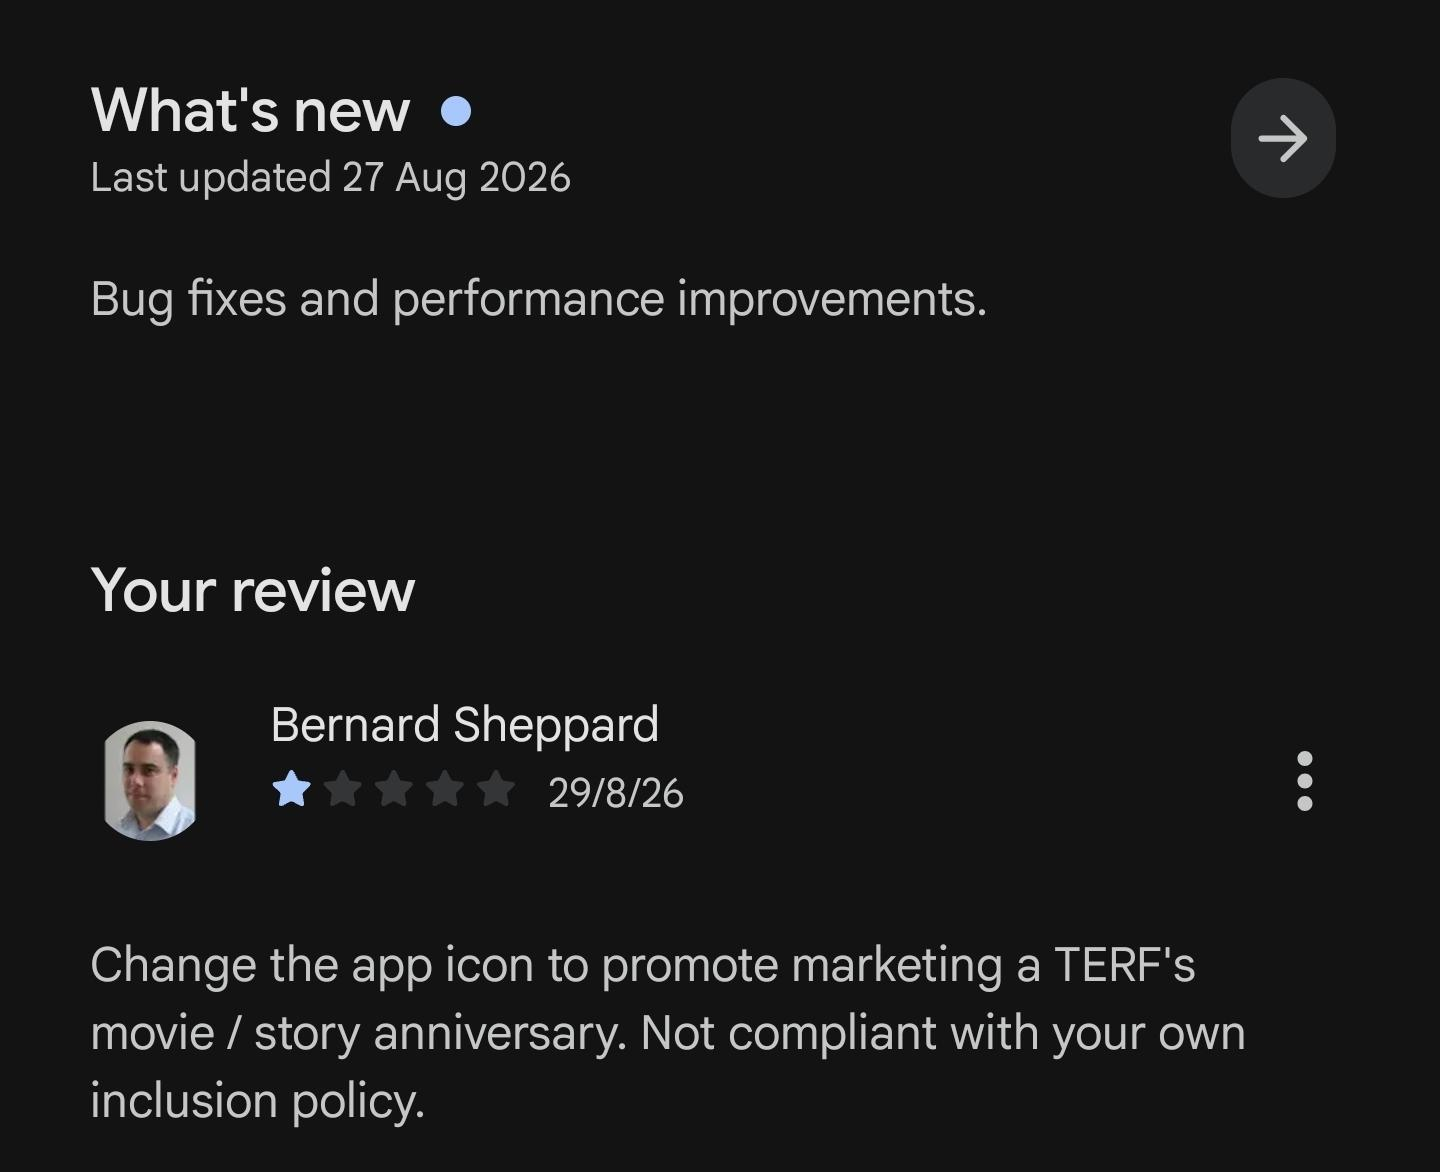Set rating to two stars

(343, 790)
